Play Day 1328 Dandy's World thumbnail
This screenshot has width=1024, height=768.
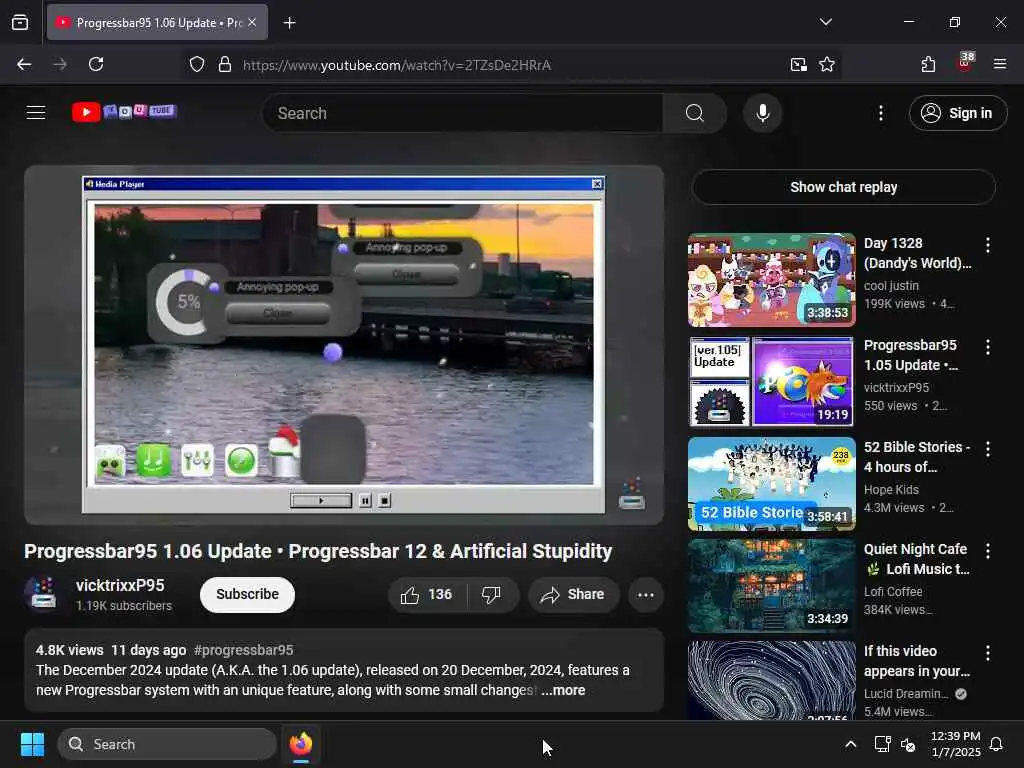(x=771, y=280)
